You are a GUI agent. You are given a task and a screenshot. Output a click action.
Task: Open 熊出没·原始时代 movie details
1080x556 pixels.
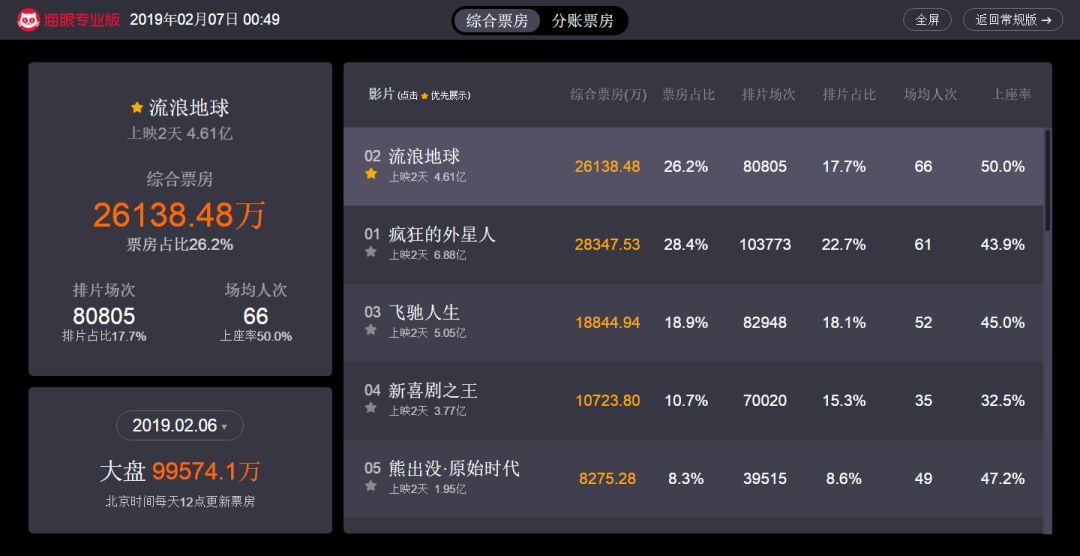pyautogui.click(x=454, y=469)
